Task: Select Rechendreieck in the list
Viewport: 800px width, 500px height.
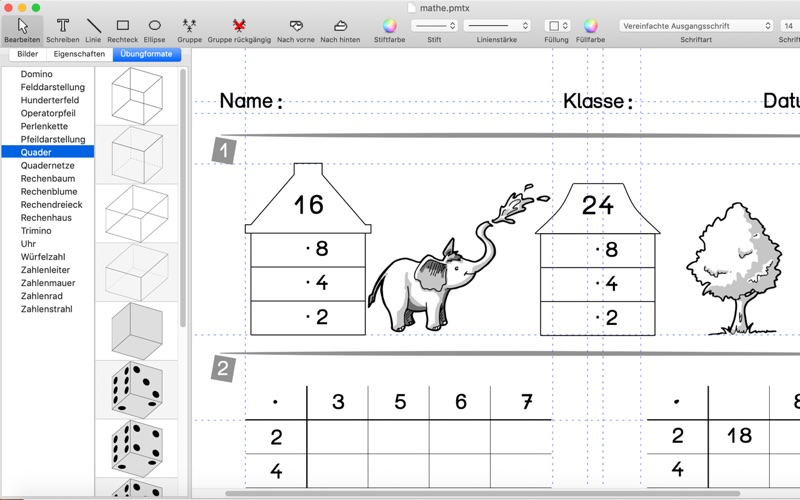Action: tap(51, 205)
